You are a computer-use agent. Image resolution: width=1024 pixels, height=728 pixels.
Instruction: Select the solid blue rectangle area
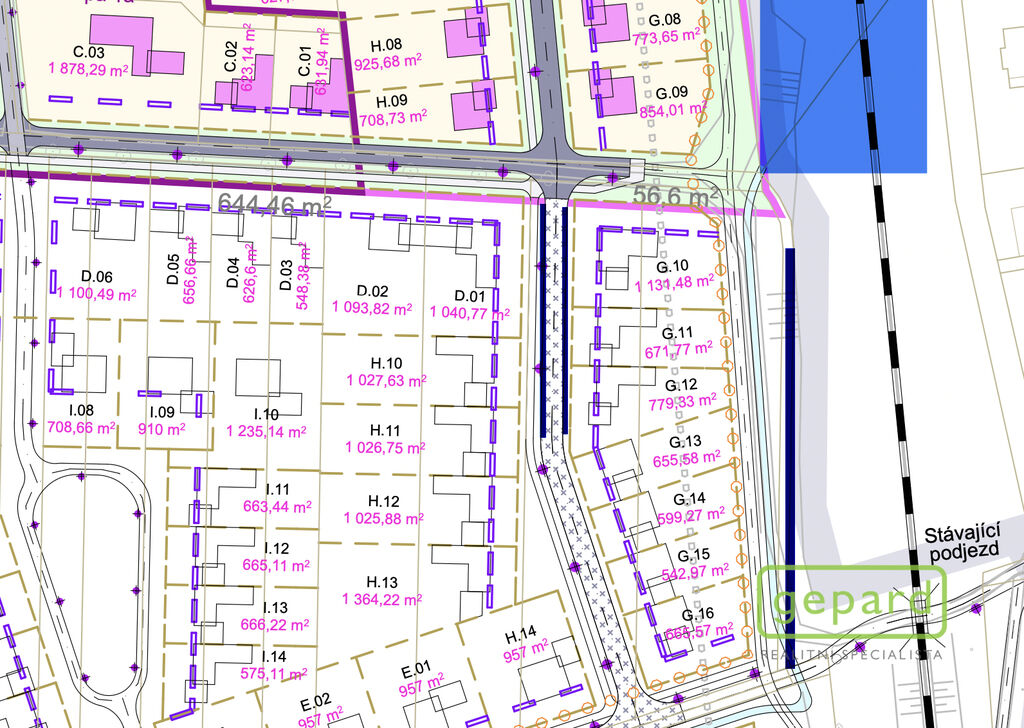[x=844, y=84]
